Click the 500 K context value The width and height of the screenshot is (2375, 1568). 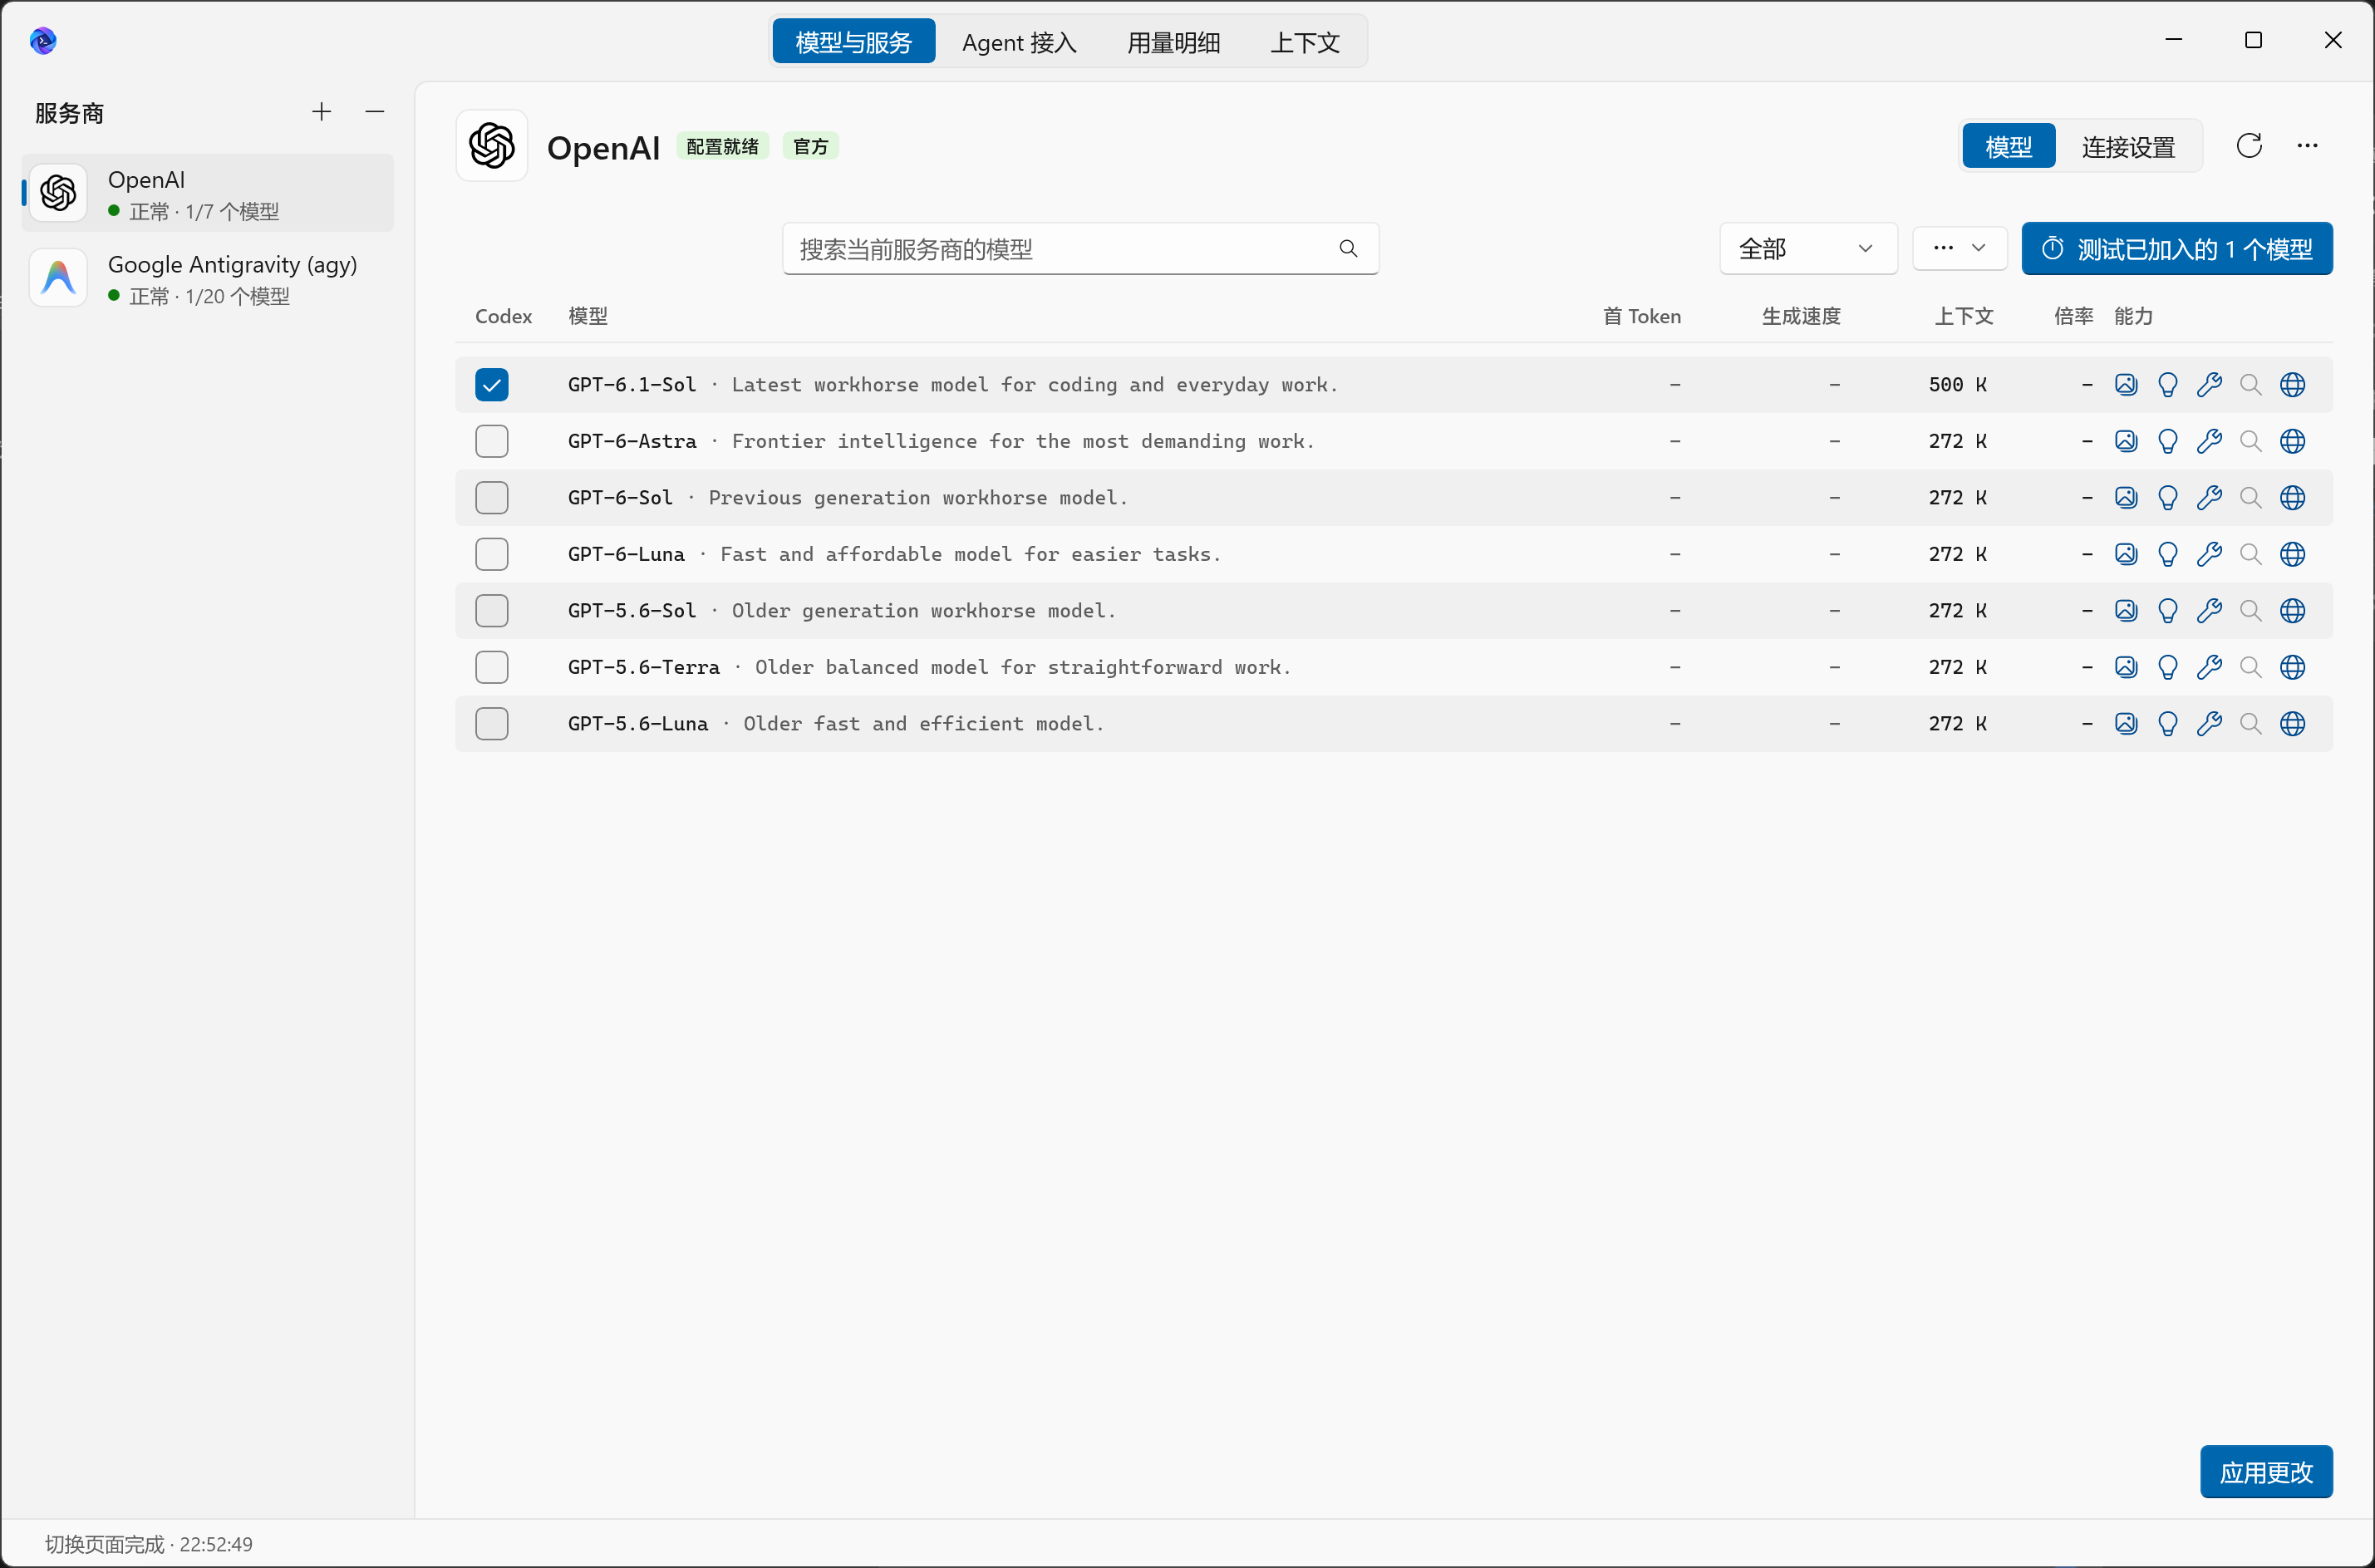[x=1958, y=385]
